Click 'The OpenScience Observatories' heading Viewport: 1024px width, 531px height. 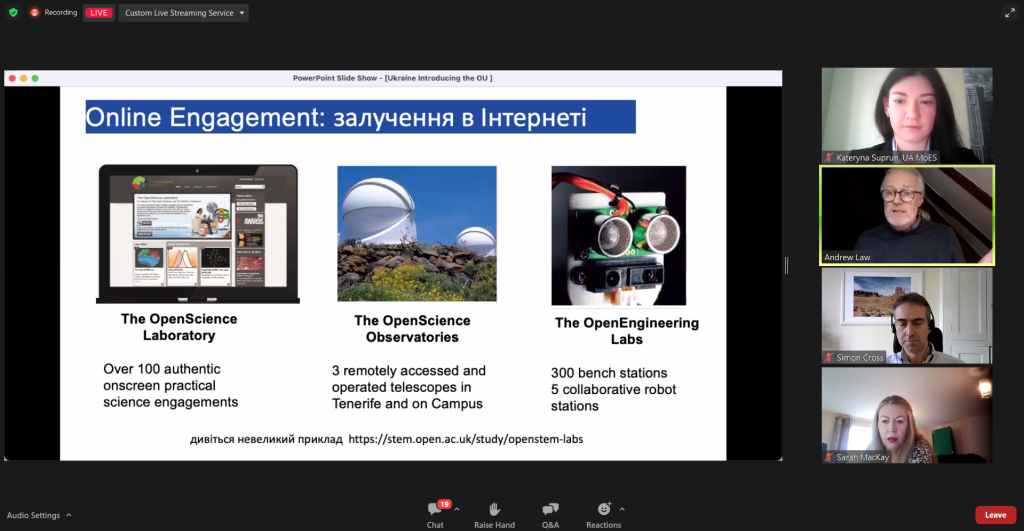[412, 329]
